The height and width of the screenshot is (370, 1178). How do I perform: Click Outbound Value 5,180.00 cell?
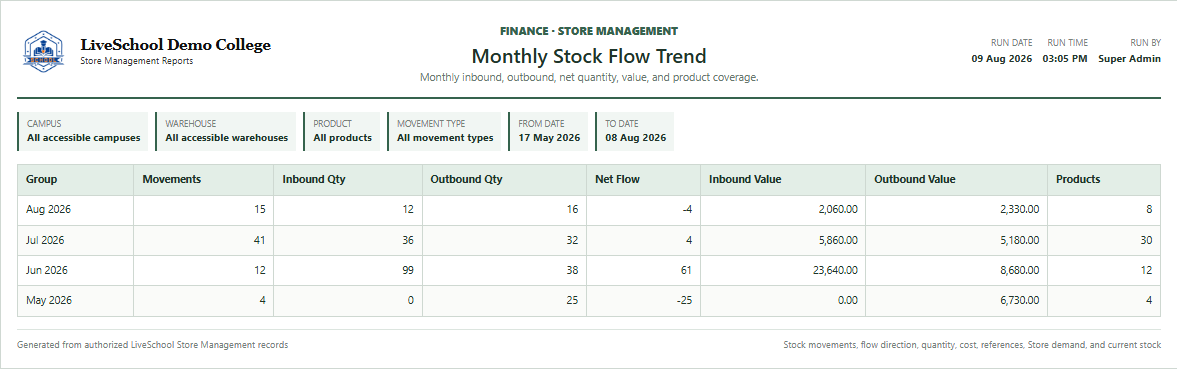click(956, 241)
